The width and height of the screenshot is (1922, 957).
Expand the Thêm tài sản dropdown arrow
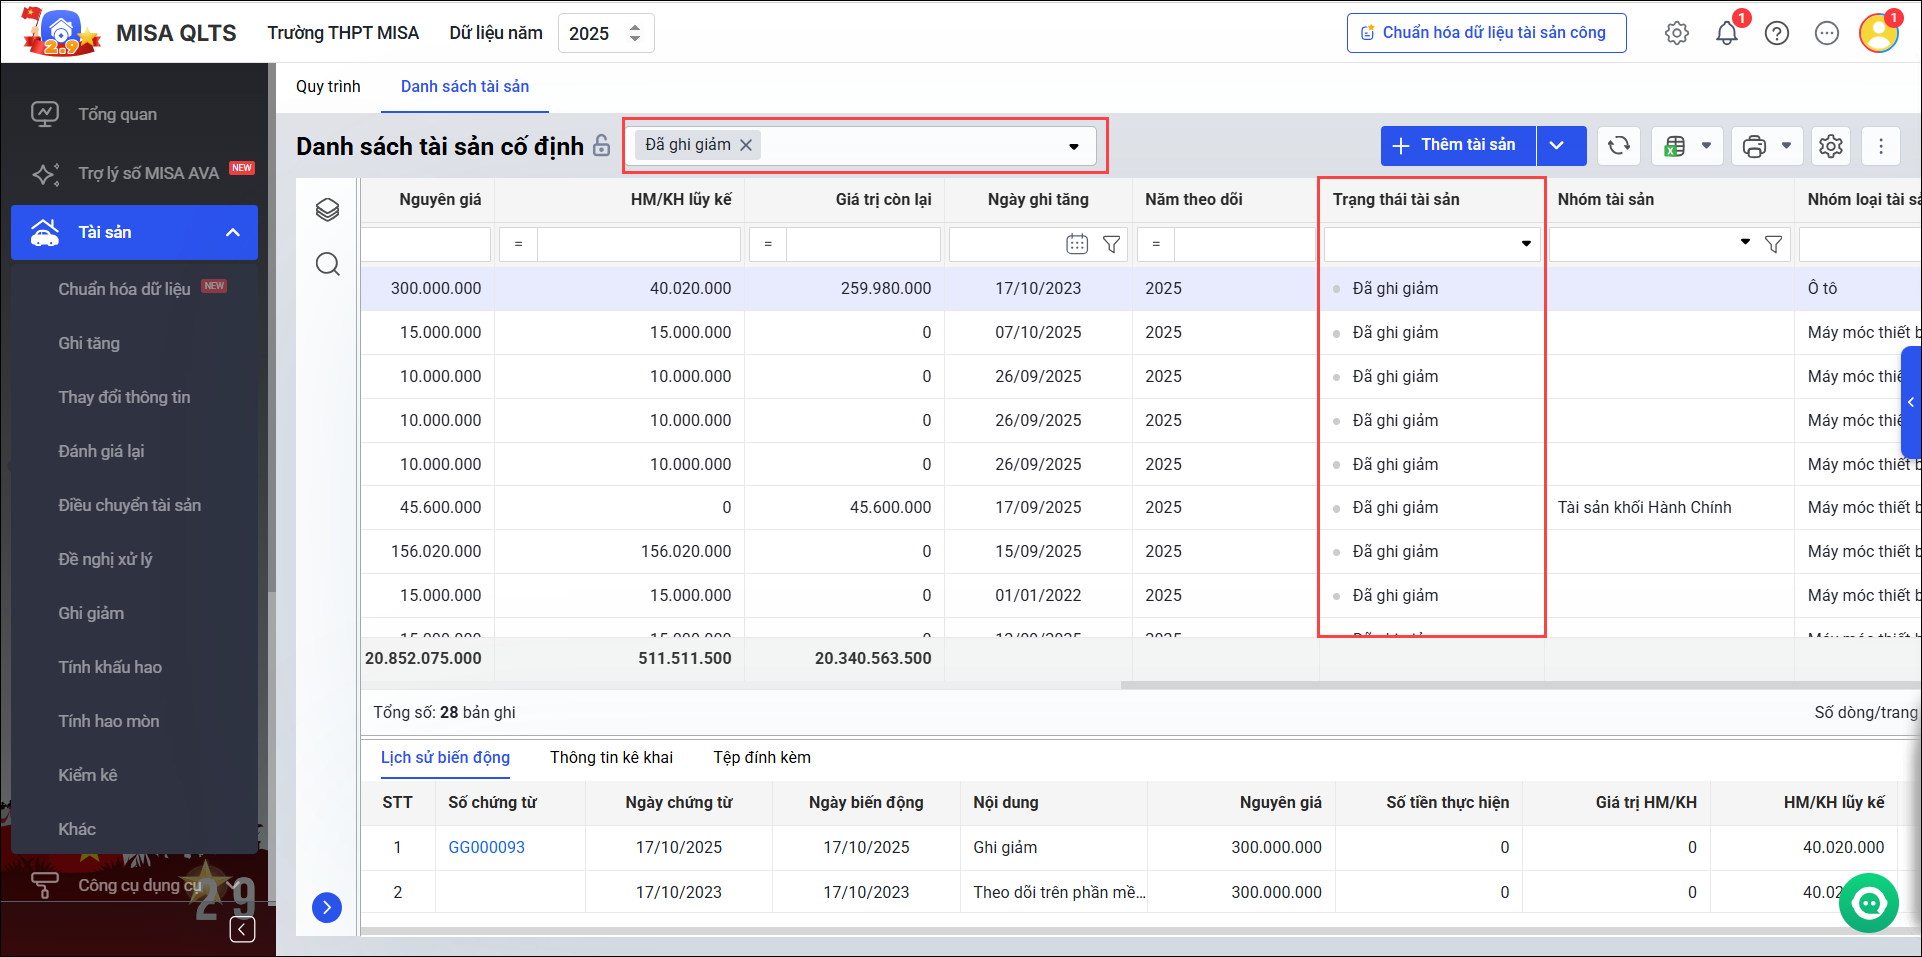1557,146
